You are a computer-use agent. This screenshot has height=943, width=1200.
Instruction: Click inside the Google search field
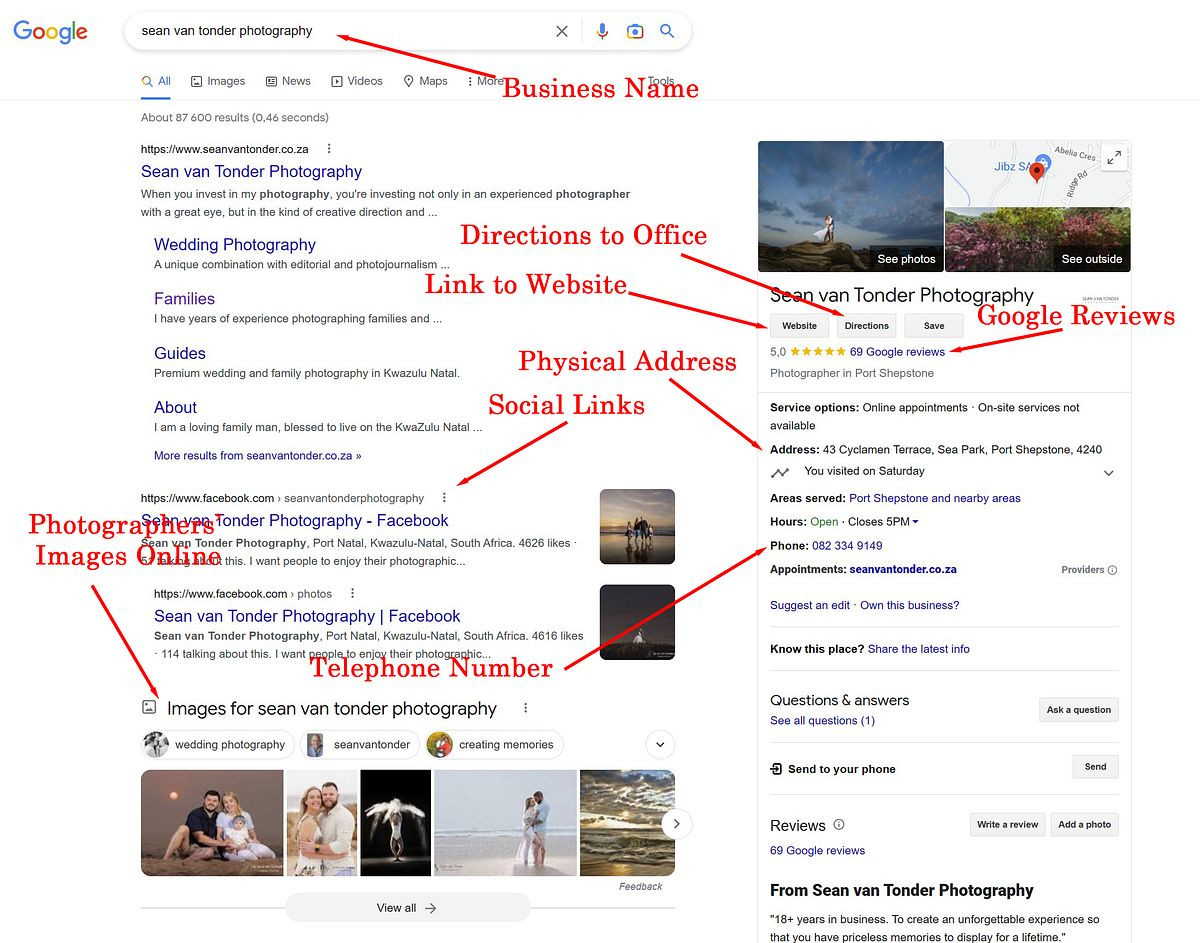340,31
